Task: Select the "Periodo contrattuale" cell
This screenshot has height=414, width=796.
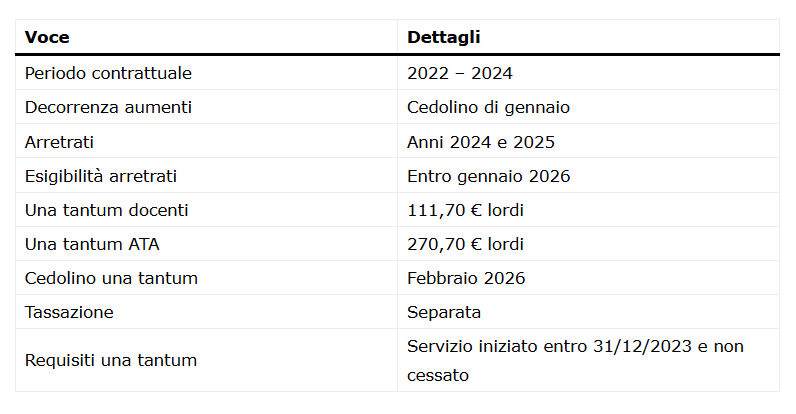Action: tap(108, 73)
